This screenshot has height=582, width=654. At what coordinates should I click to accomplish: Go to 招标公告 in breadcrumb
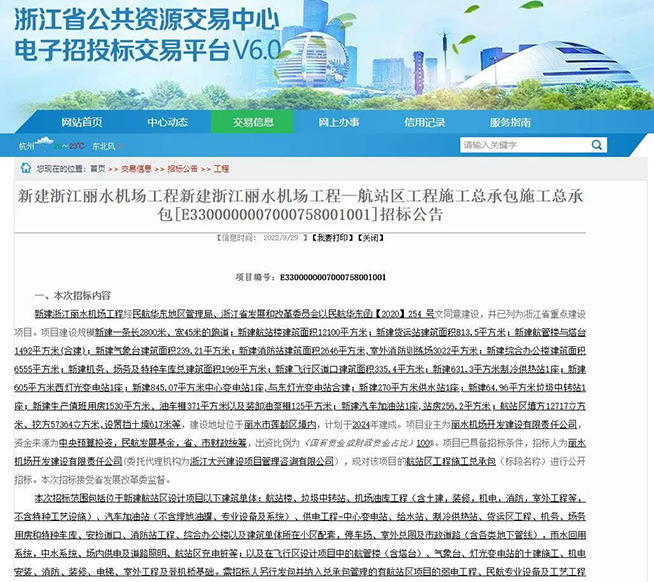coord(182,169)
